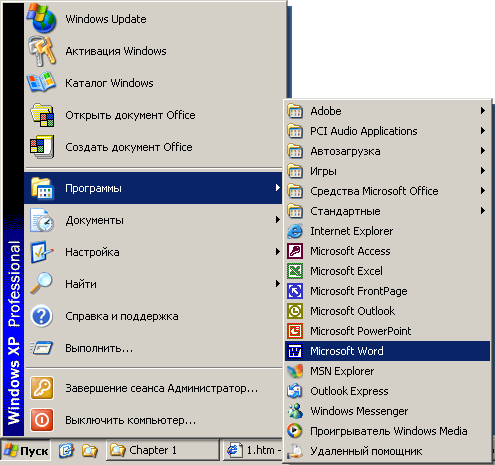Expand the Настройка submenu arrow
495x465 pixels.
pos(278,252)
